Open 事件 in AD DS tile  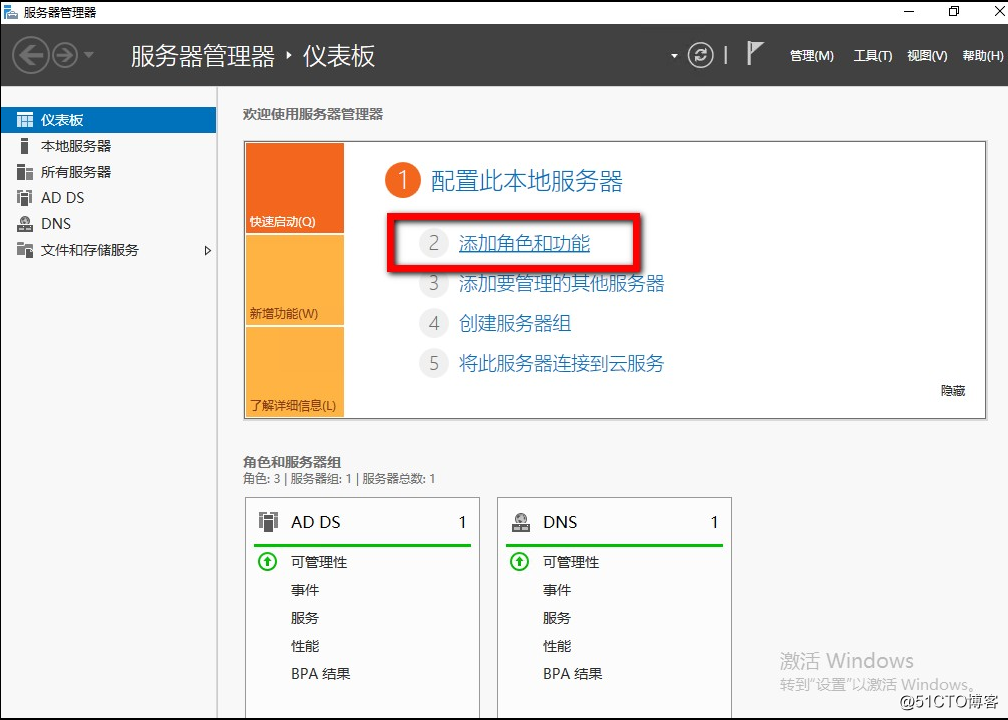coord(305,590)
